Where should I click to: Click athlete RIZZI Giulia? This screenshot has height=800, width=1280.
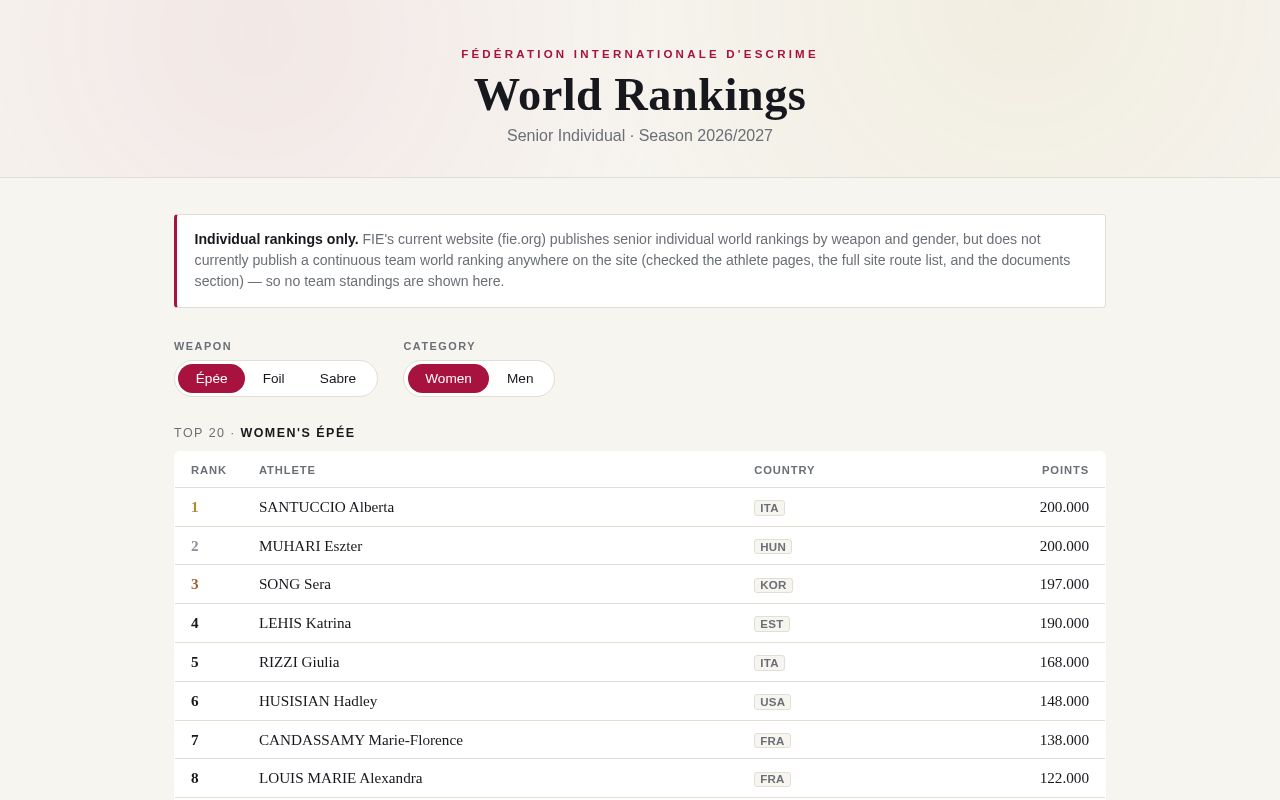(x=299, y=662)
